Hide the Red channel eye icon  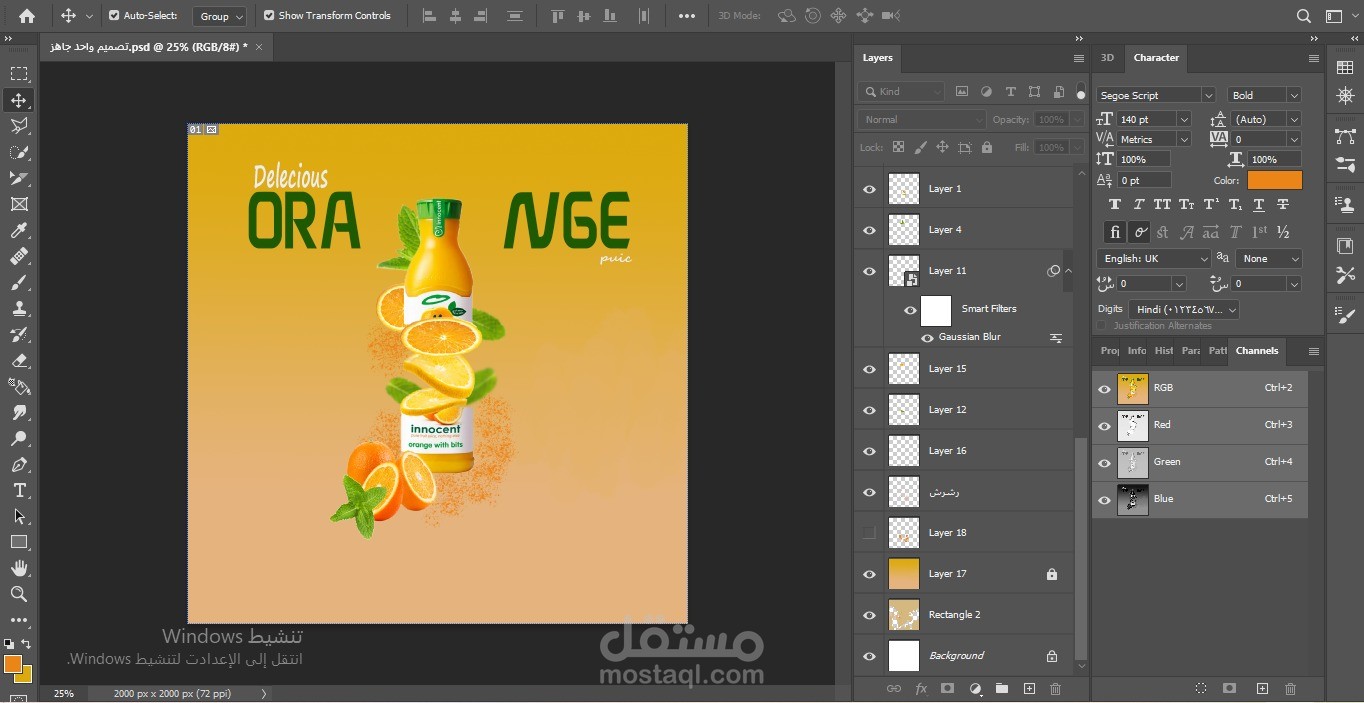1104,426
